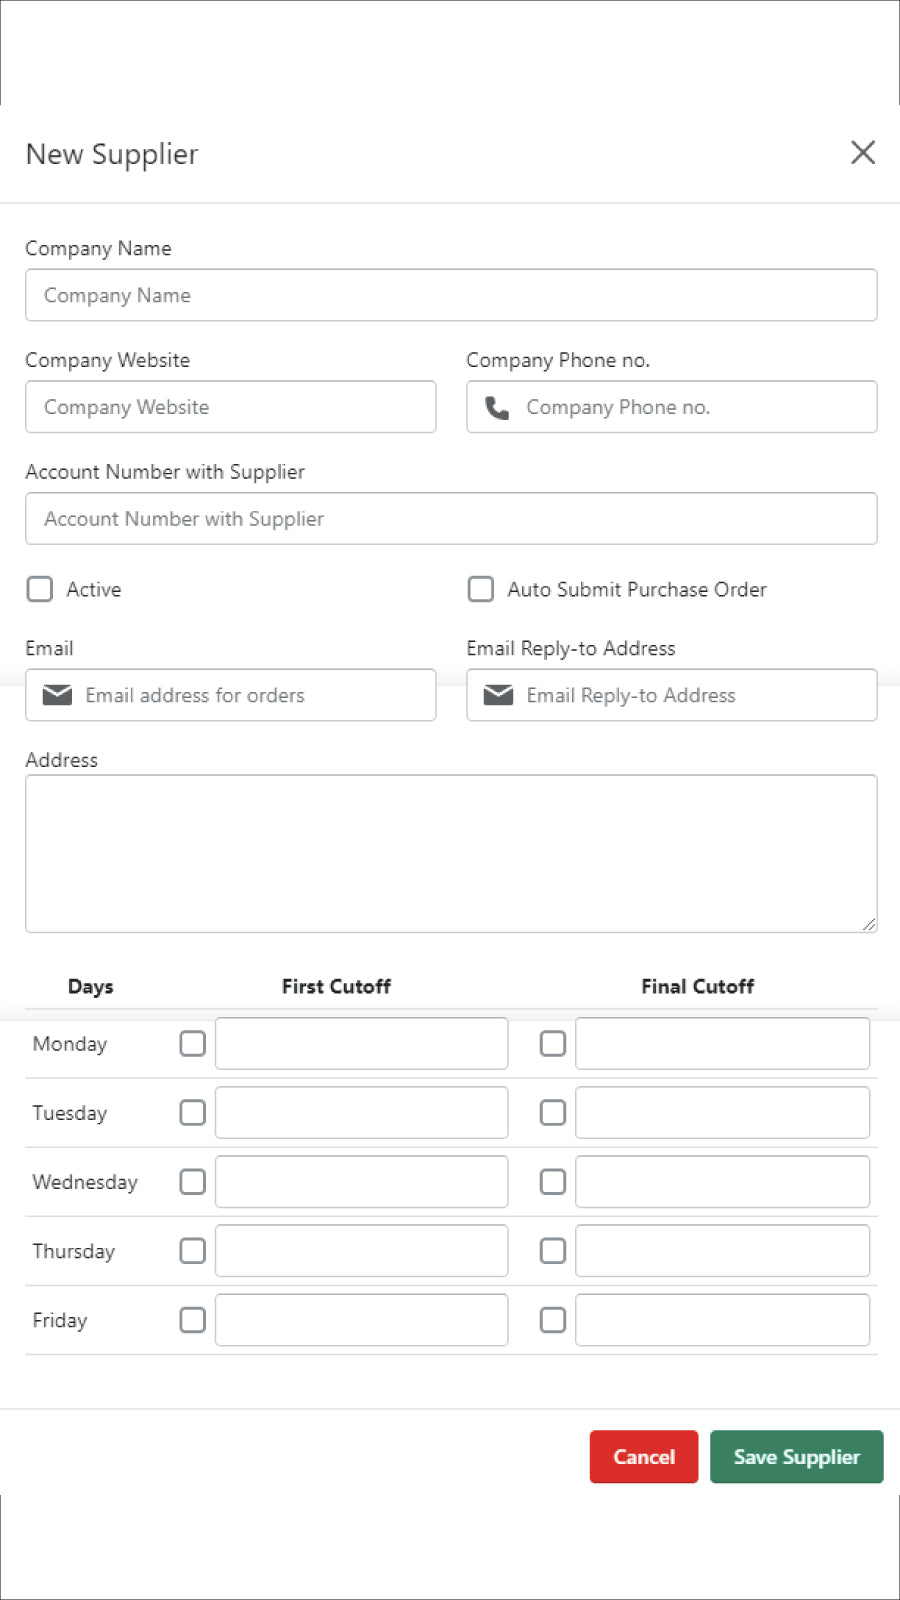The height and width of the screenshot is (1600, 900).
Task: Click the phone icon in Company Phone field
Action: [x=497, y=407]
